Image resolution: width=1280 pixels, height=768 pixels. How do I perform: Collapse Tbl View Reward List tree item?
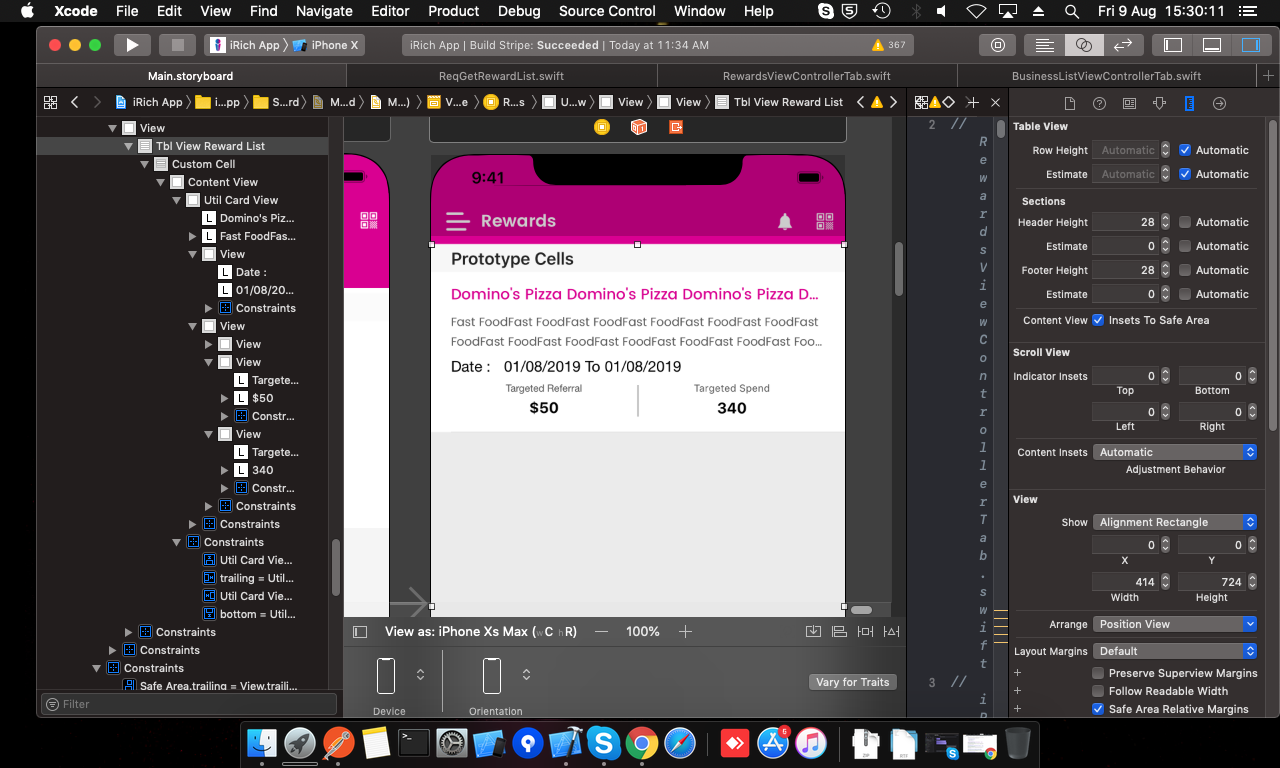click(x=129, y=146)
